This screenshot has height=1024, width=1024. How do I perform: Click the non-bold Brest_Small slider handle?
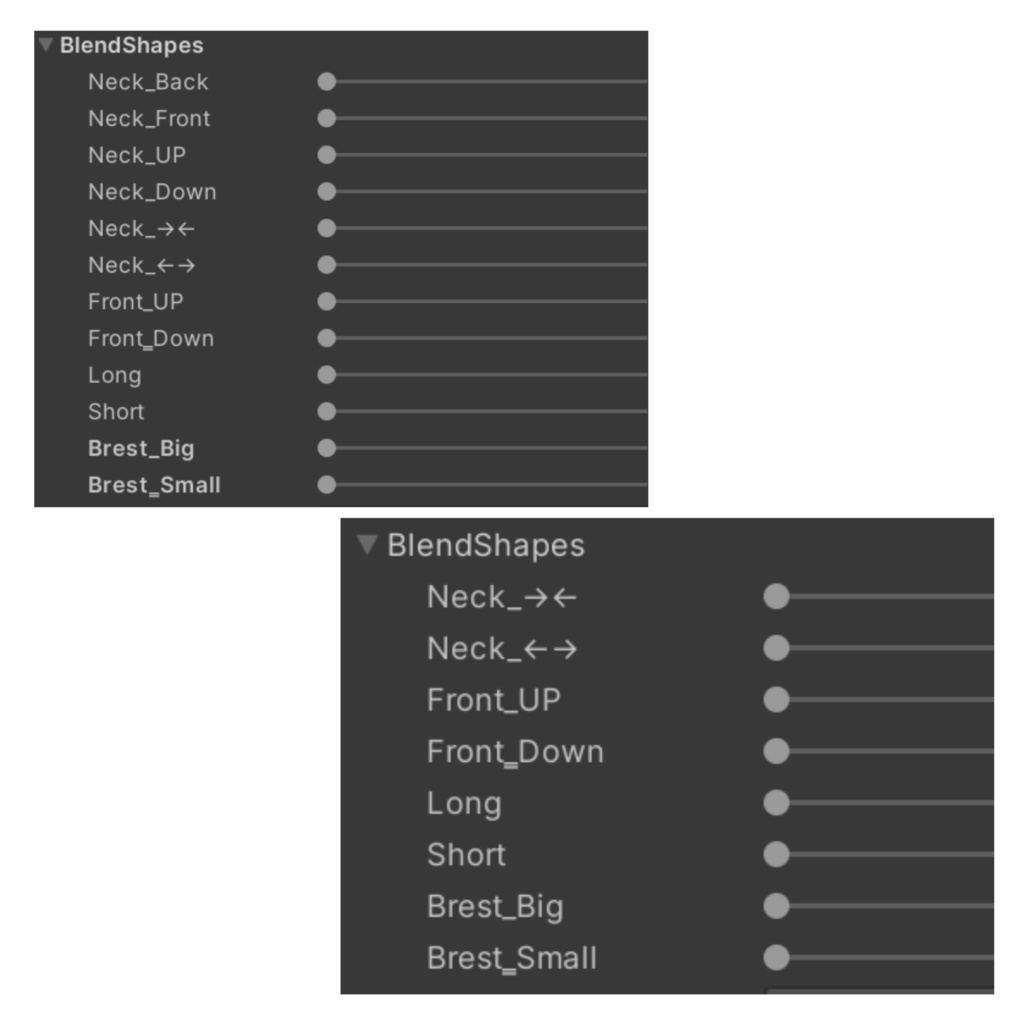(x=776, y=958)
